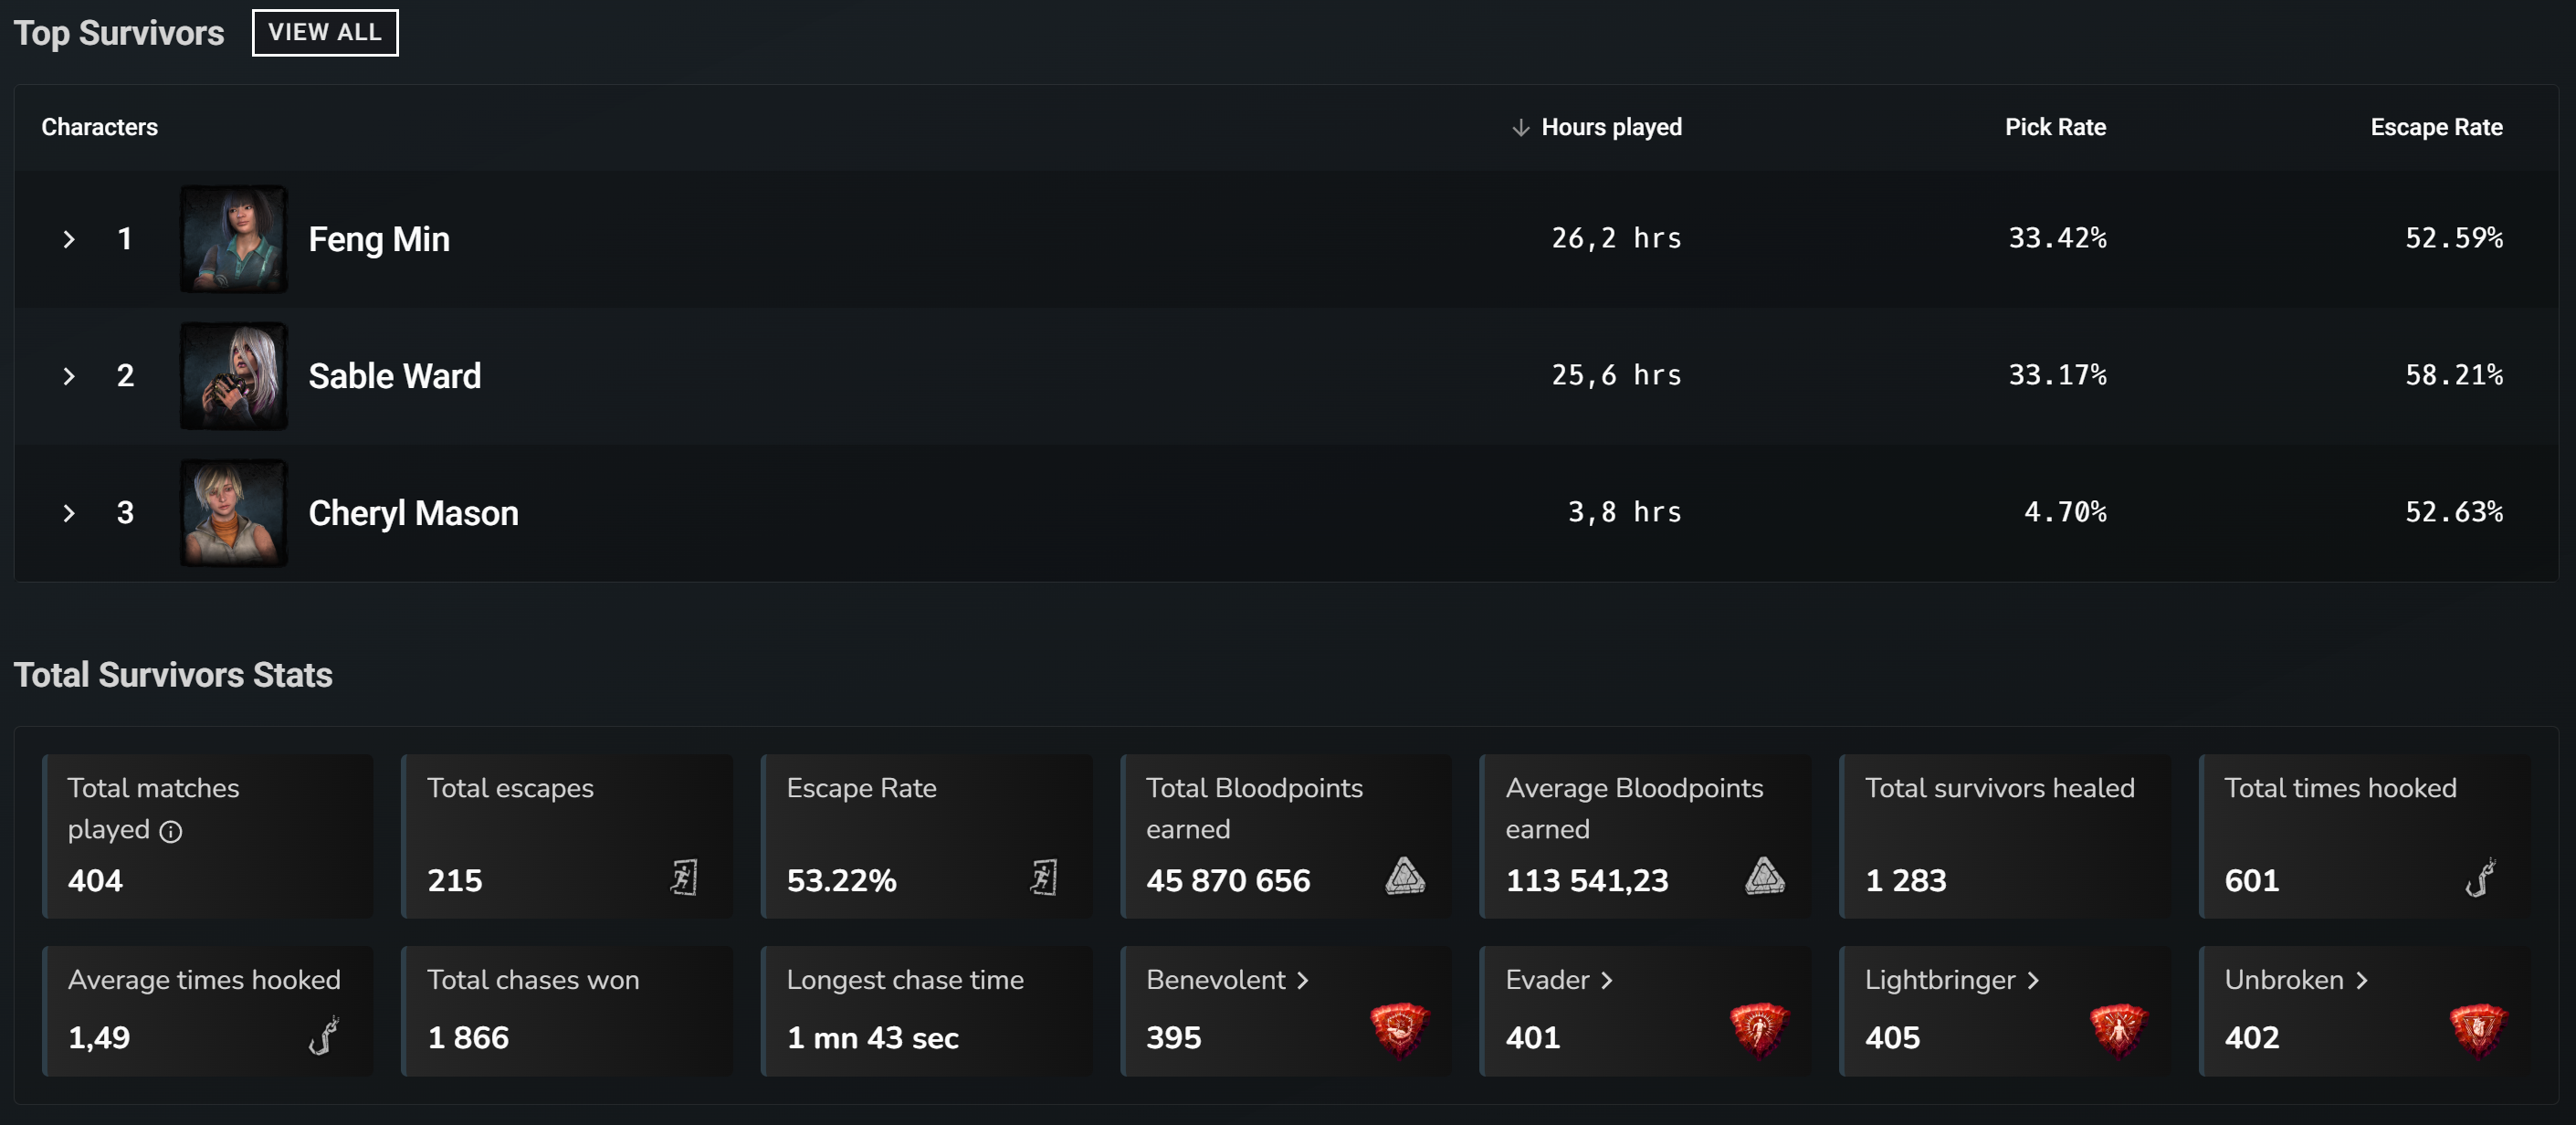Screen dimensions: 2576x1125
Task: Select the name Sable Ward
Action: click(394, 375)
